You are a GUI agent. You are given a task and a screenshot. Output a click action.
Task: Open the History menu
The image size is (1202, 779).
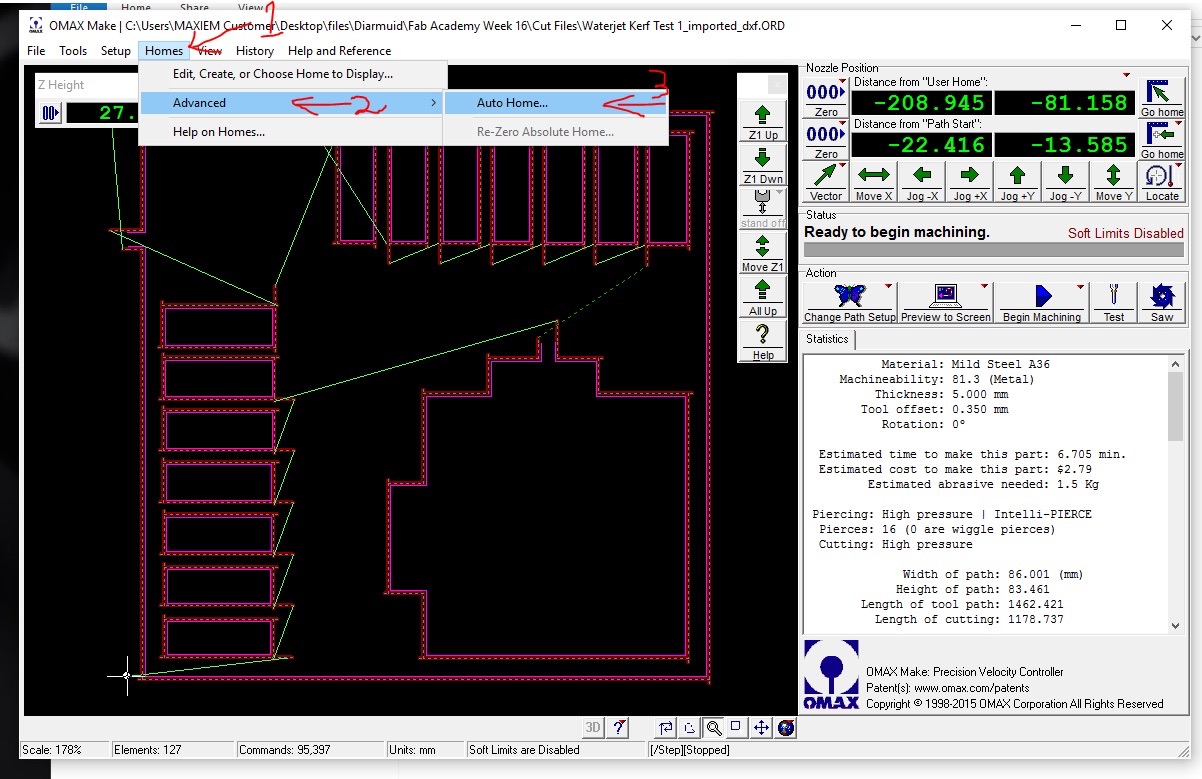point(255,51)
